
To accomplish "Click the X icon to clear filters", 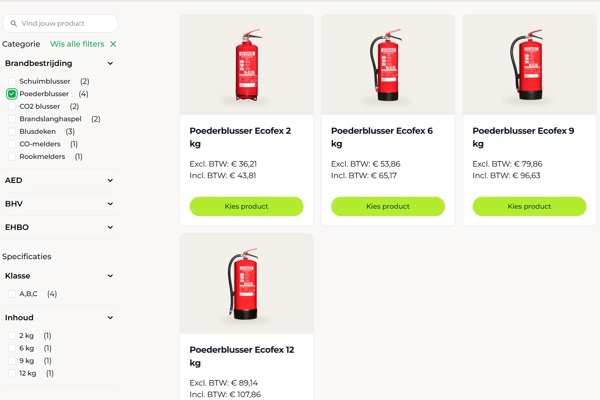I will click(x=113, y=44).
